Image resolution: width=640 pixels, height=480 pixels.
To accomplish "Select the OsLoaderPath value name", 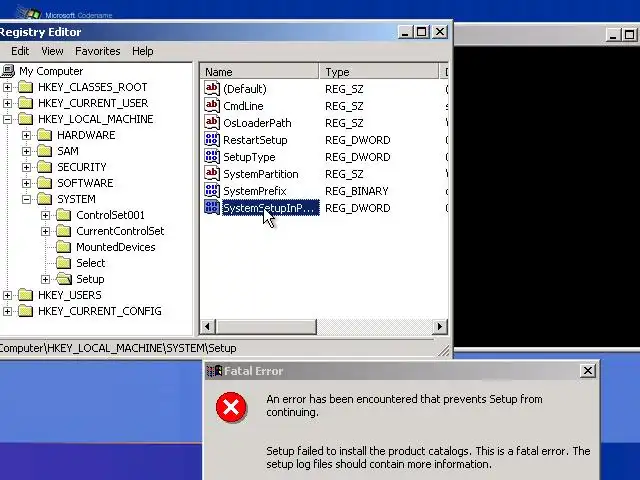I will tap(257, 123).
